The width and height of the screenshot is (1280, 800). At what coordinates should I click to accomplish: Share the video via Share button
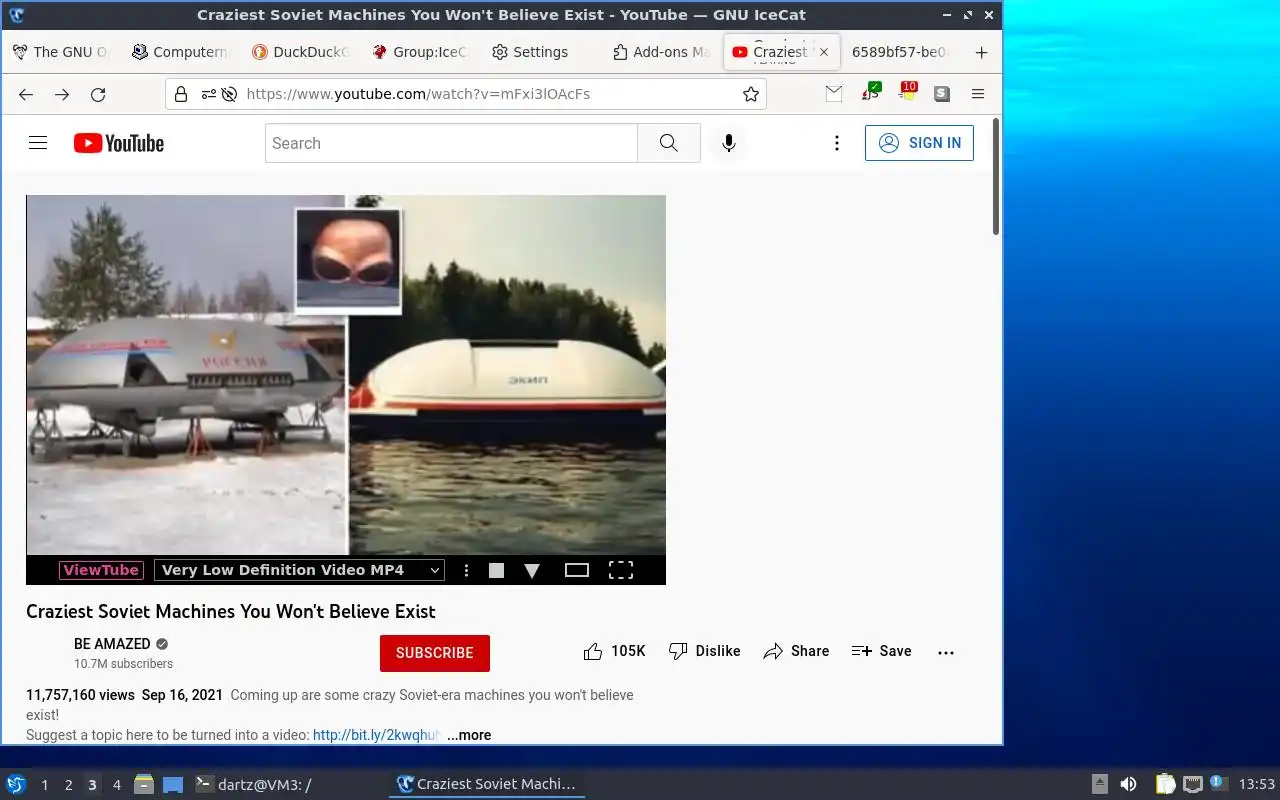796,652
